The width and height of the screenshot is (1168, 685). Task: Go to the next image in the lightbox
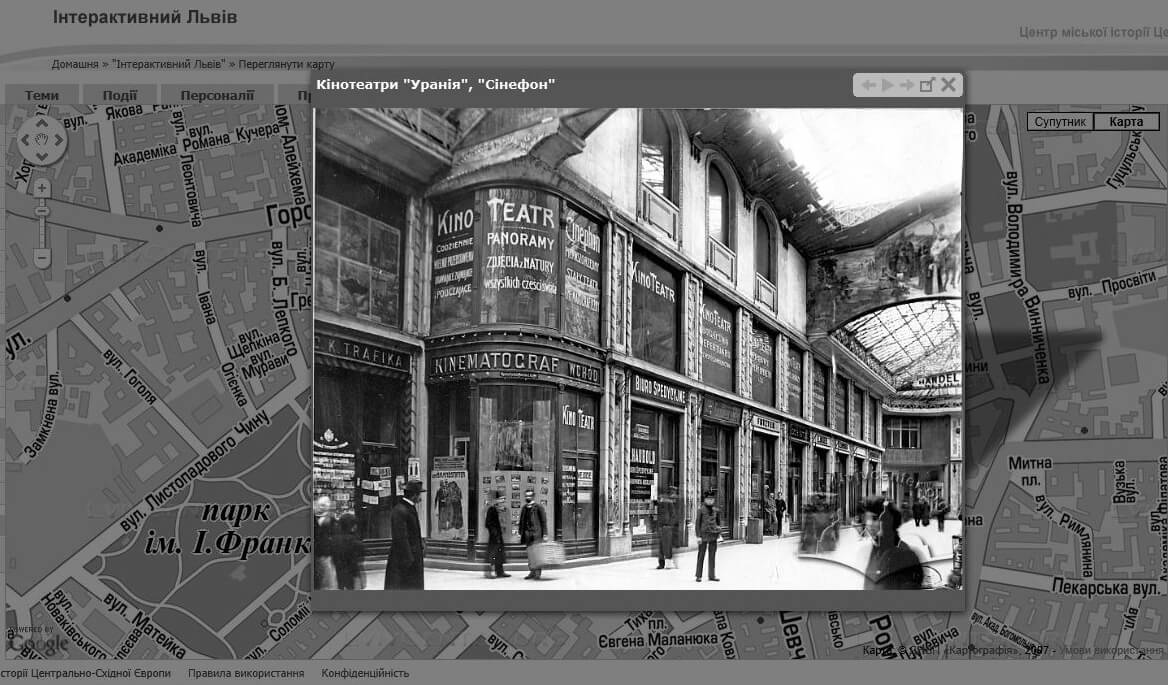click(x=906, y=85)
